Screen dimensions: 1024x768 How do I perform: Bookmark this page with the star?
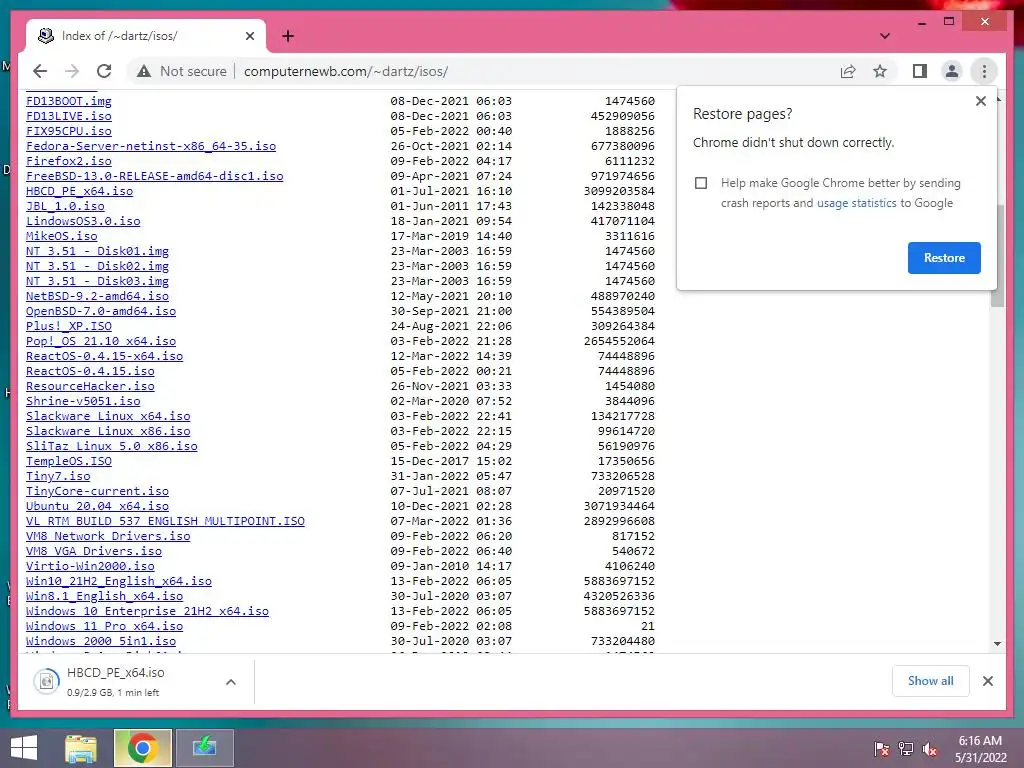[x=880, y=71]
